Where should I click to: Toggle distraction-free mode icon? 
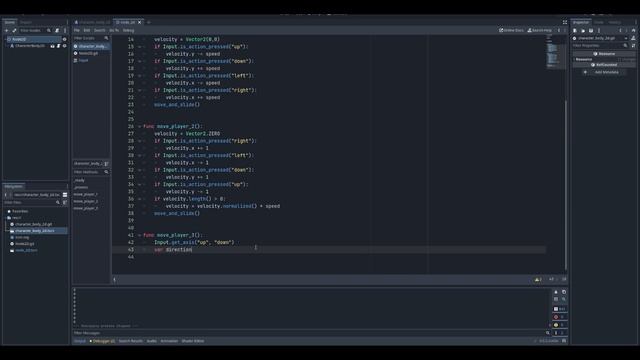point(565,22)
